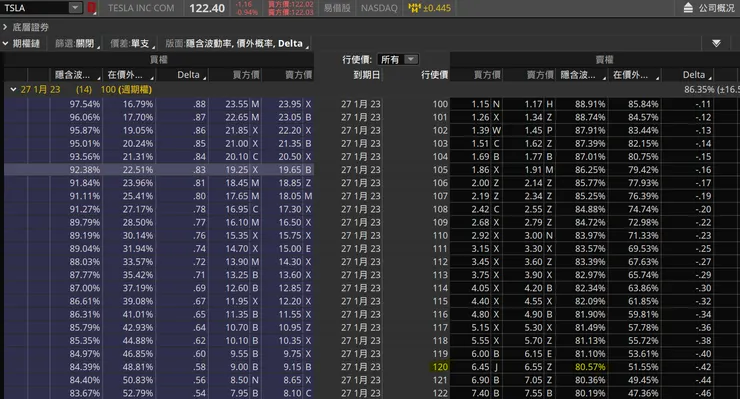Viewport: 740px width, 399px height.
Task: Select the highlighted strike 120
Action: tap(440, 367)
